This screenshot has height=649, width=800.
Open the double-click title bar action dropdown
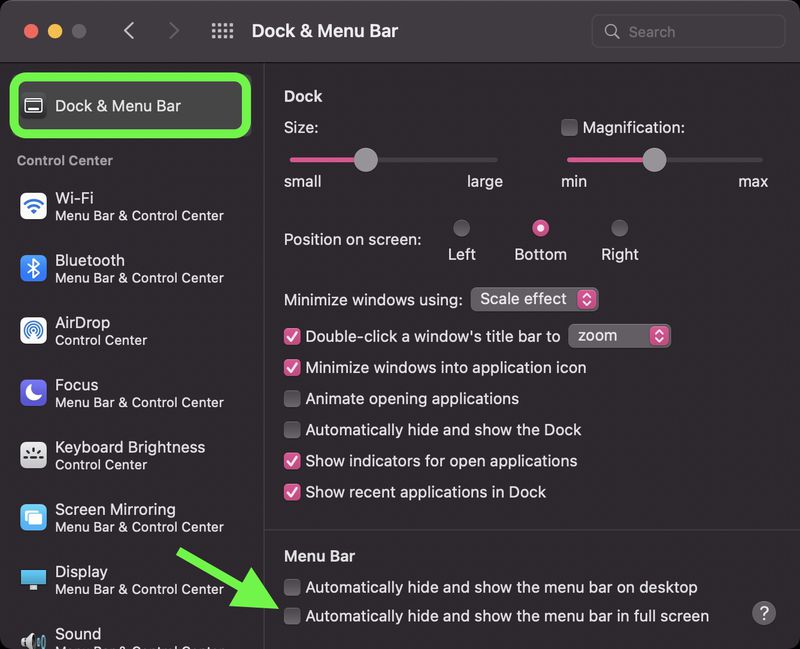click(619, 336)
